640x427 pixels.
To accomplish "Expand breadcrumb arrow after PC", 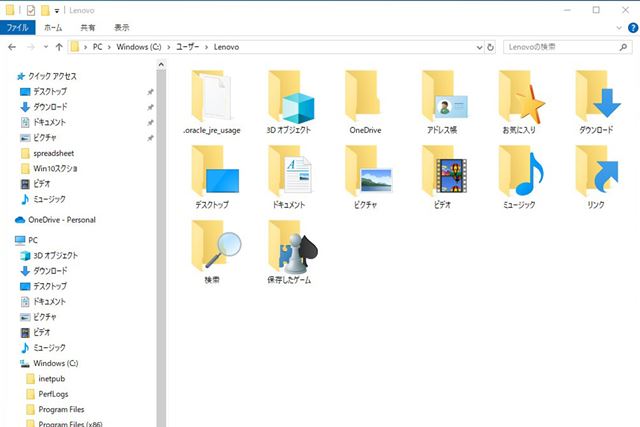I will (109, 47).
